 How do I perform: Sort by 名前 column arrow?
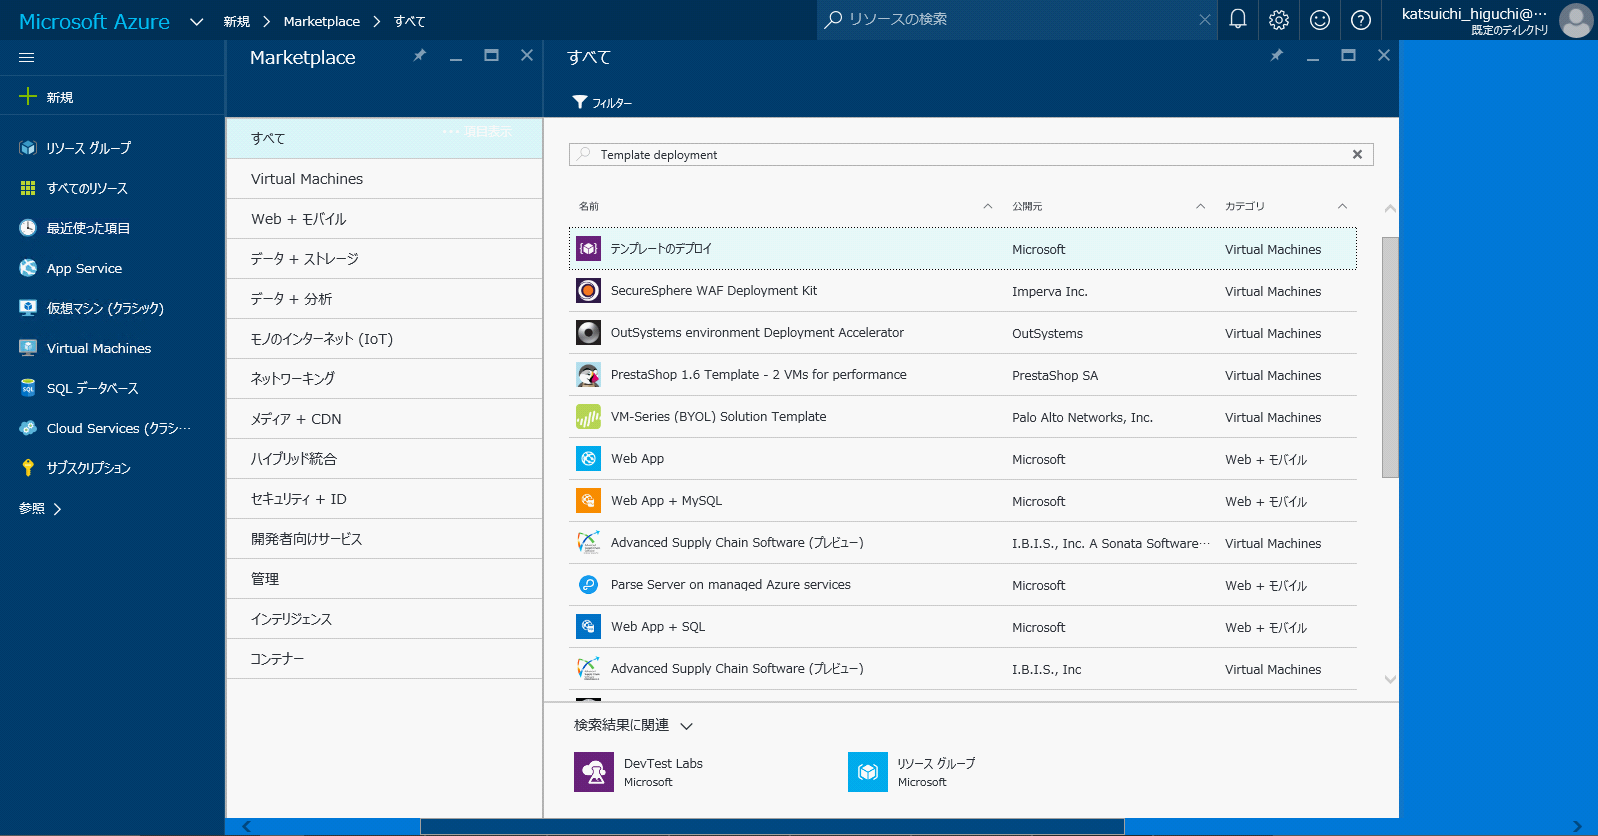pos(987,206)
